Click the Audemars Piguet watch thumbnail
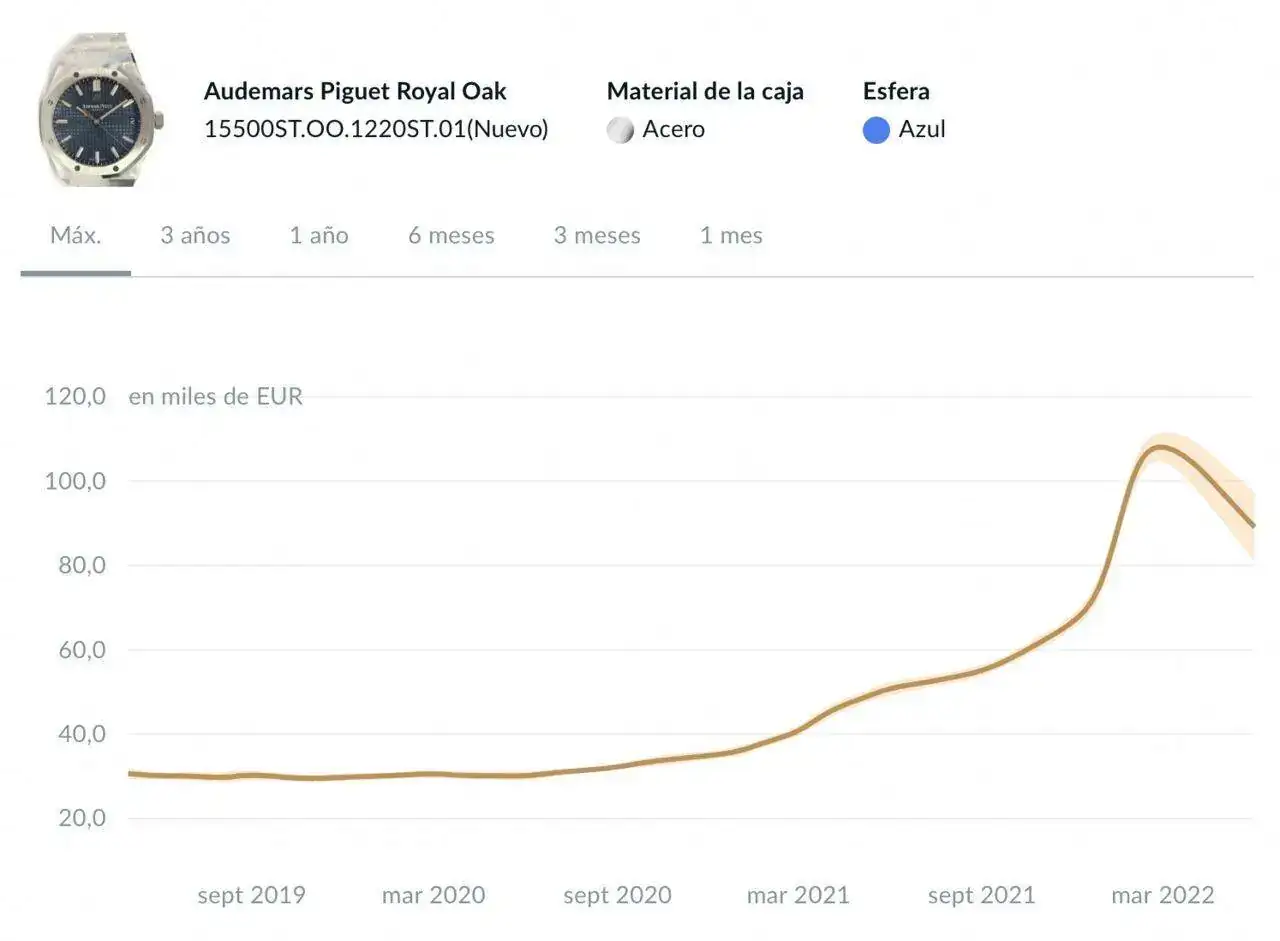 pyautogui.click(x=100, y=110)
